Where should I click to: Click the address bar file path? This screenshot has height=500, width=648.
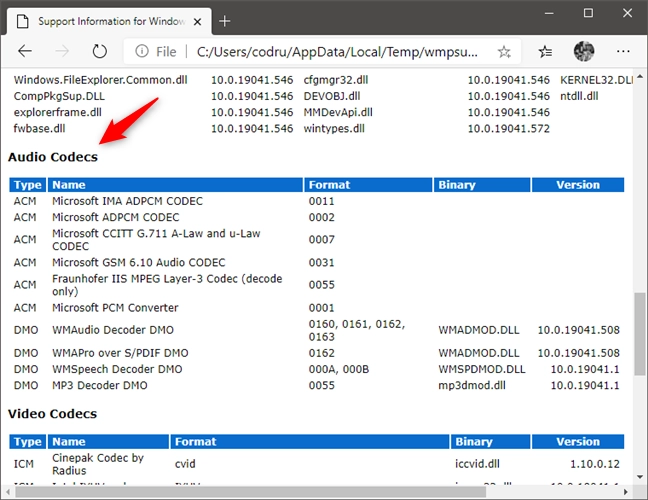337,52
